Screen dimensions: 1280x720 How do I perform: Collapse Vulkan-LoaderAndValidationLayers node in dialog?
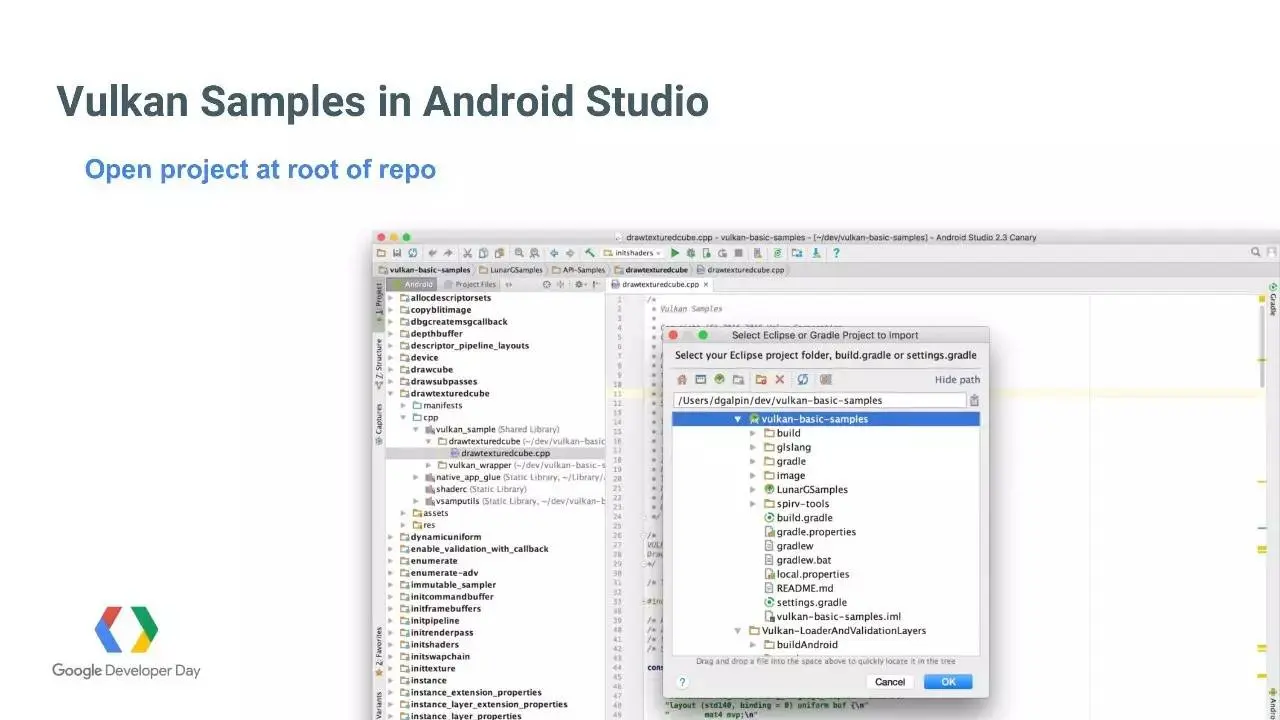(738, 631)
